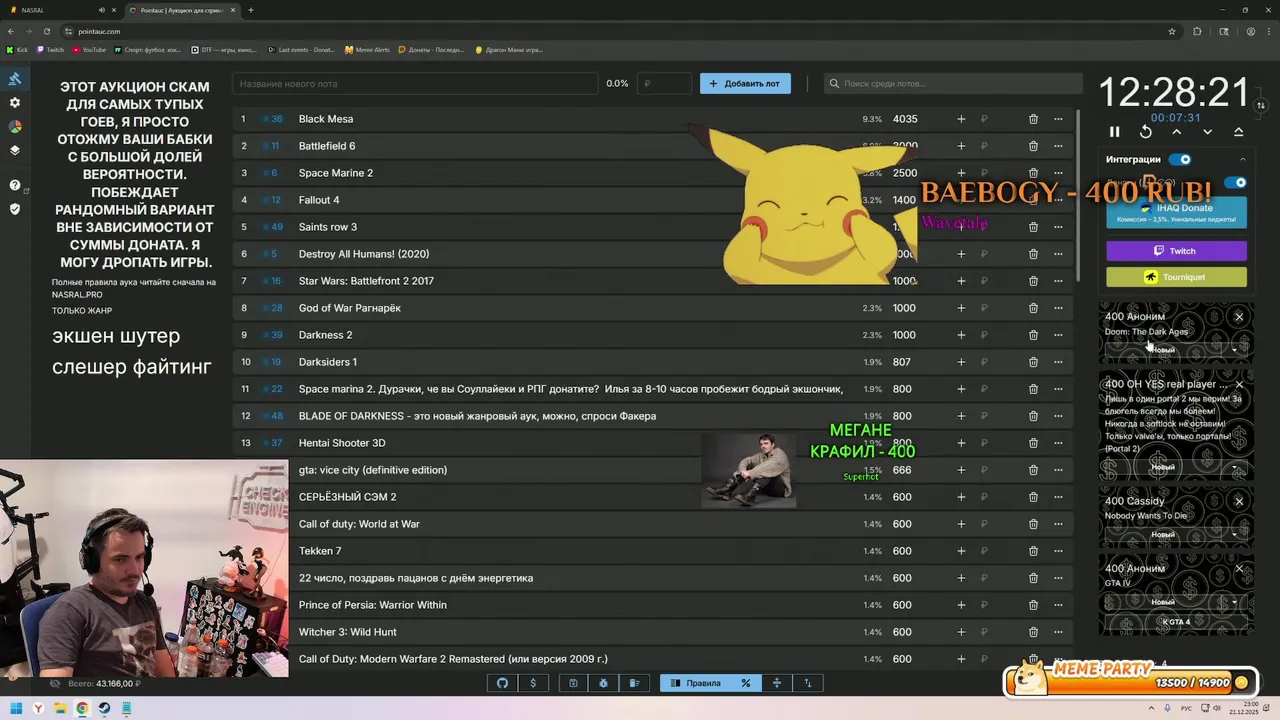This screenshot has width=1280, height=720.
Task: Open GitHub link in bottom toolbar
Action: (x=503, y=683)
